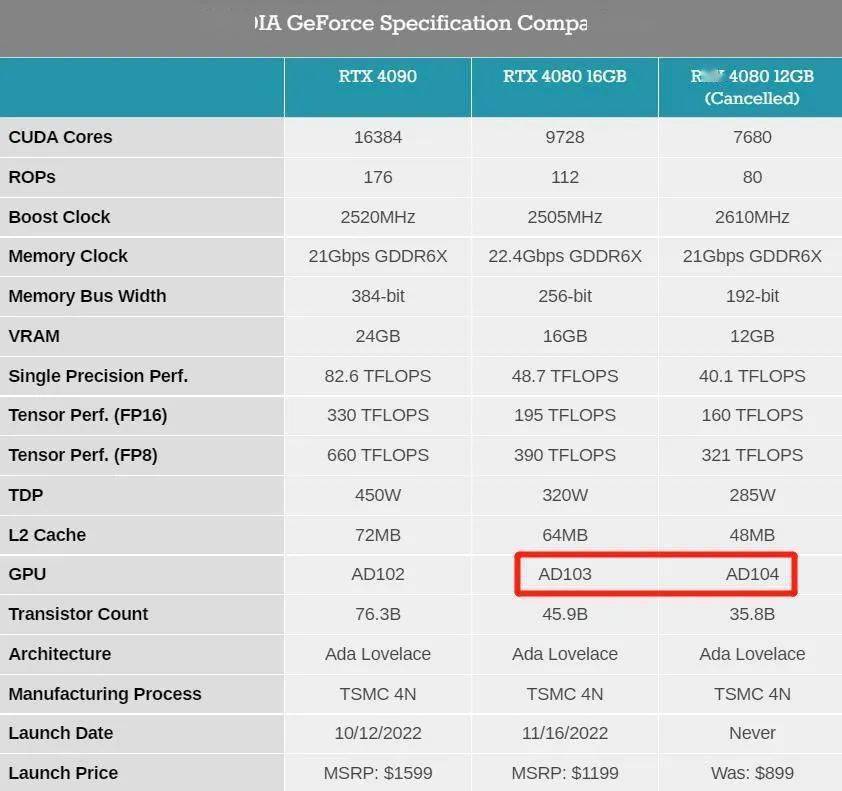Click the 64MB L2 cache value
This screenshot has width=842, height=791.
tap(564, 535)
